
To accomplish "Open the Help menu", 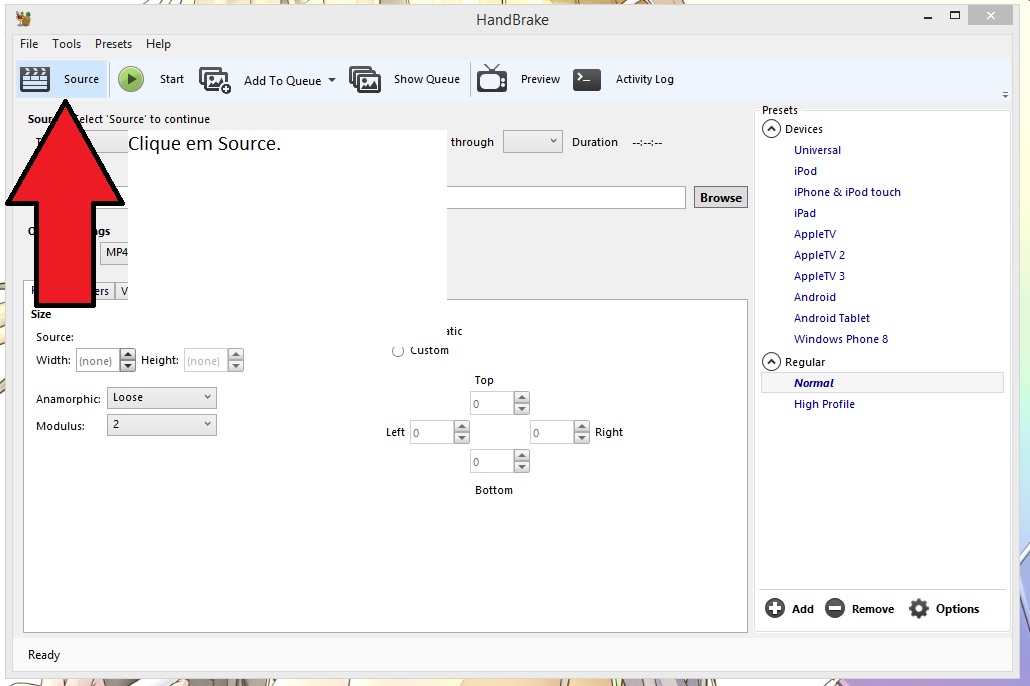I will tap(158, 44).
